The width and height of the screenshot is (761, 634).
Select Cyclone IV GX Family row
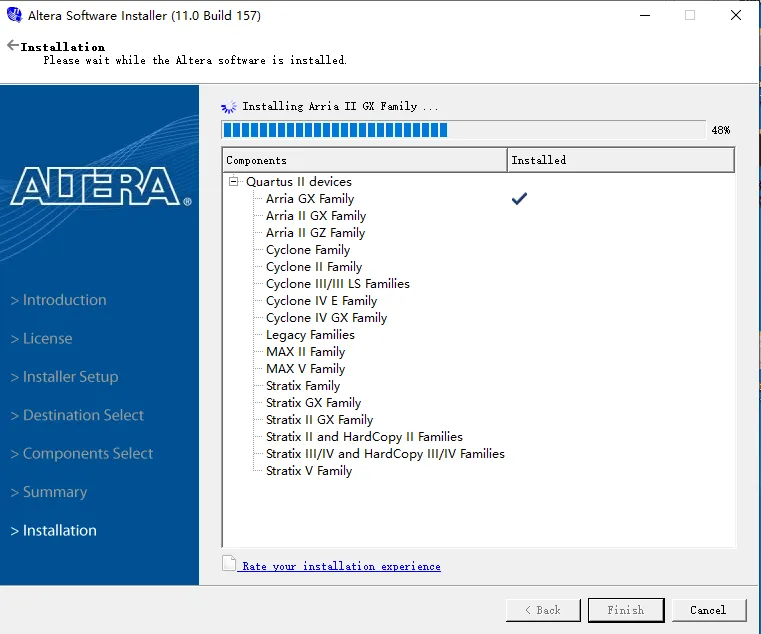tap(327, 317)
